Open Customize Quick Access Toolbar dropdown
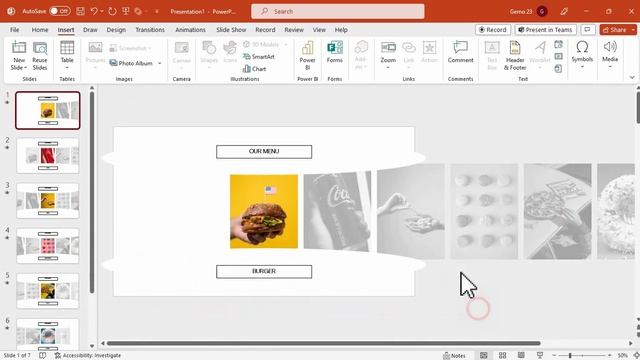Screen dimensions: 640x360 [x=157, y=11]
